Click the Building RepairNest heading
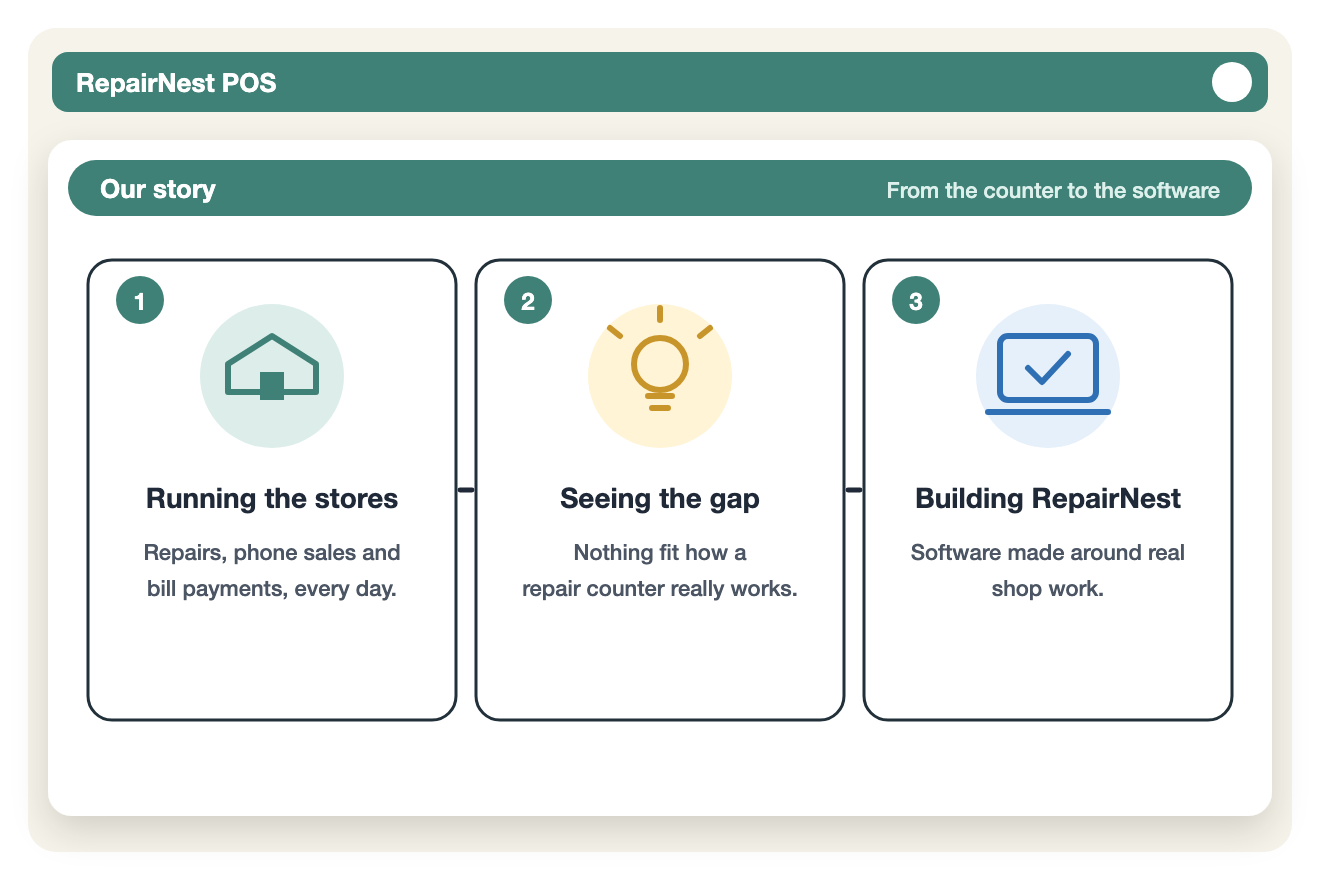The width and height of the screenshot is (1320, 880). 1048,499
